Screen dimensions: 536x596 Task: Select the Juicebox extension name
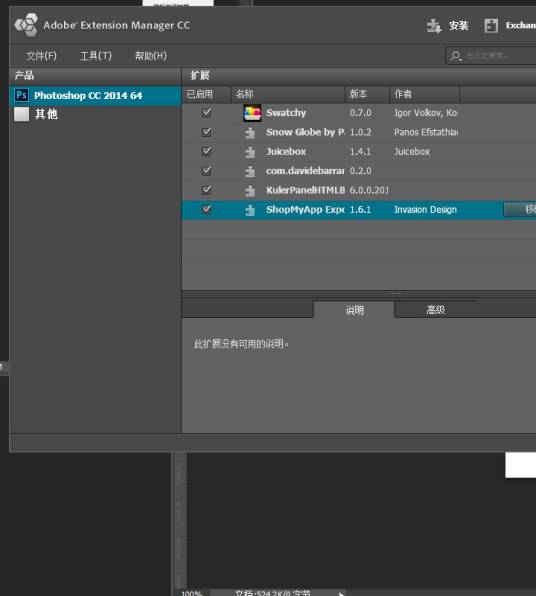coord(286,152)
